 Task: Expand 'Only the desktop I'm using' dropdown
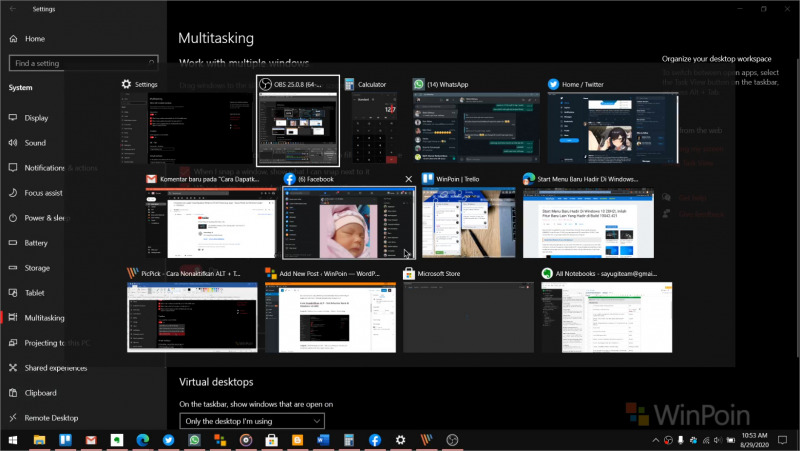[252, 421]
